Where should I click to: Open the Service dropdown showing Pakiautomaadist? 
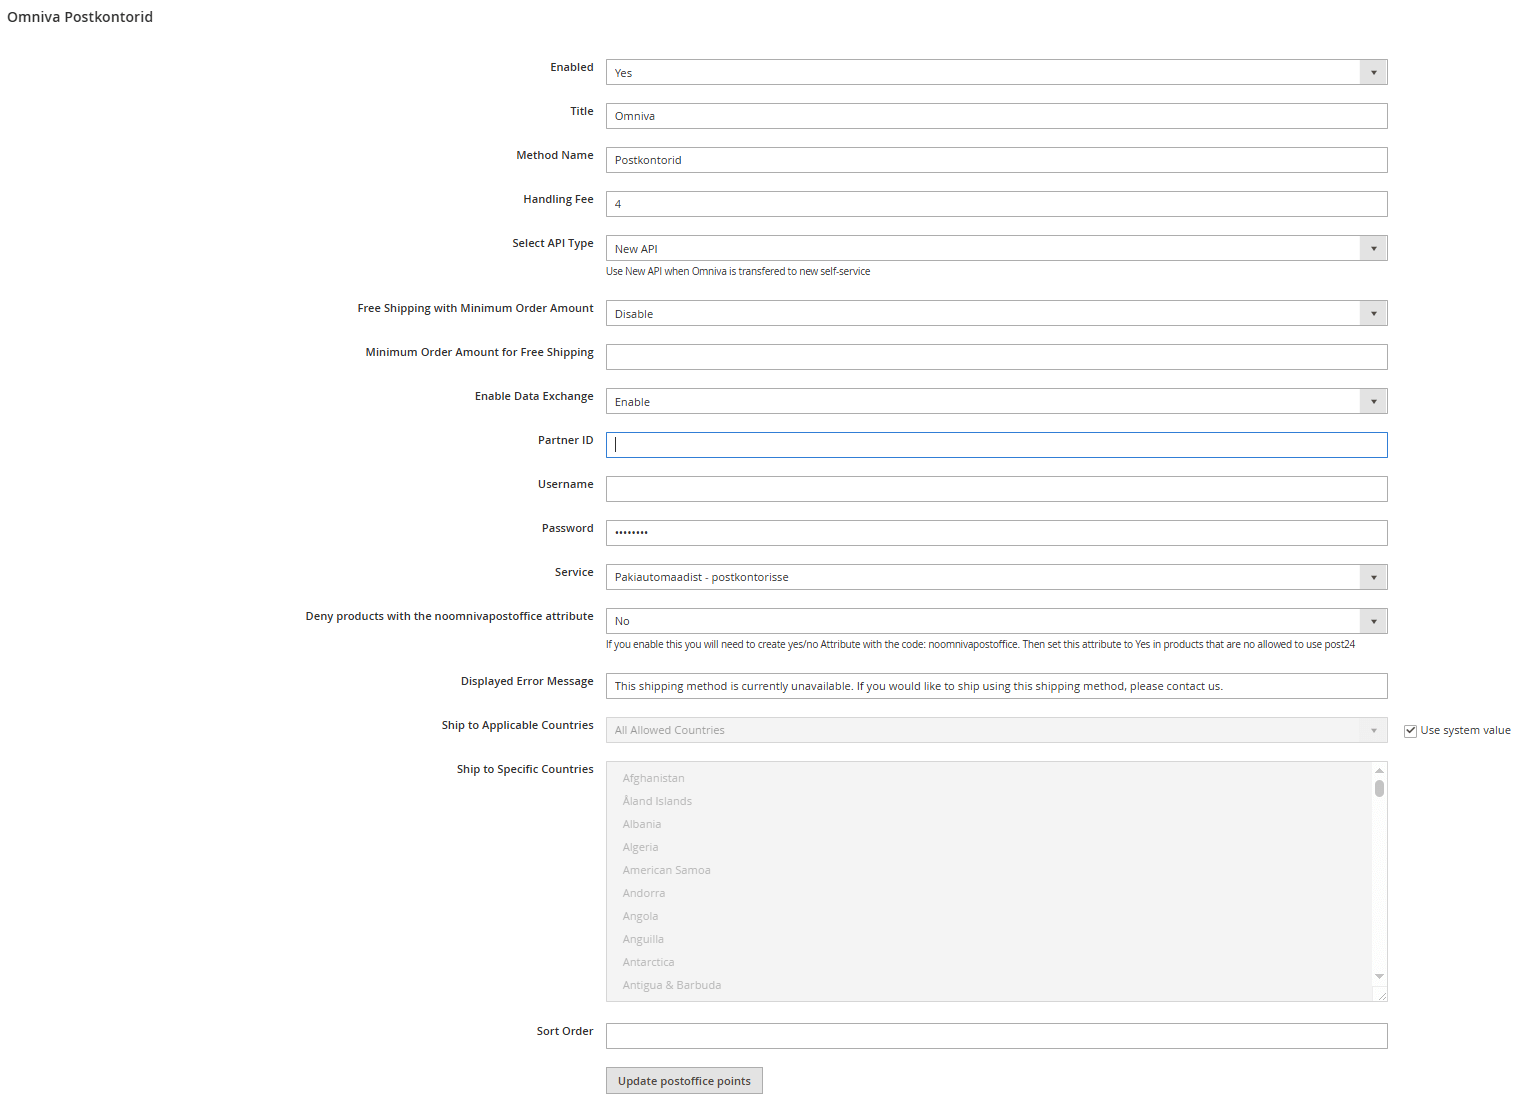(x=996, y=577)
